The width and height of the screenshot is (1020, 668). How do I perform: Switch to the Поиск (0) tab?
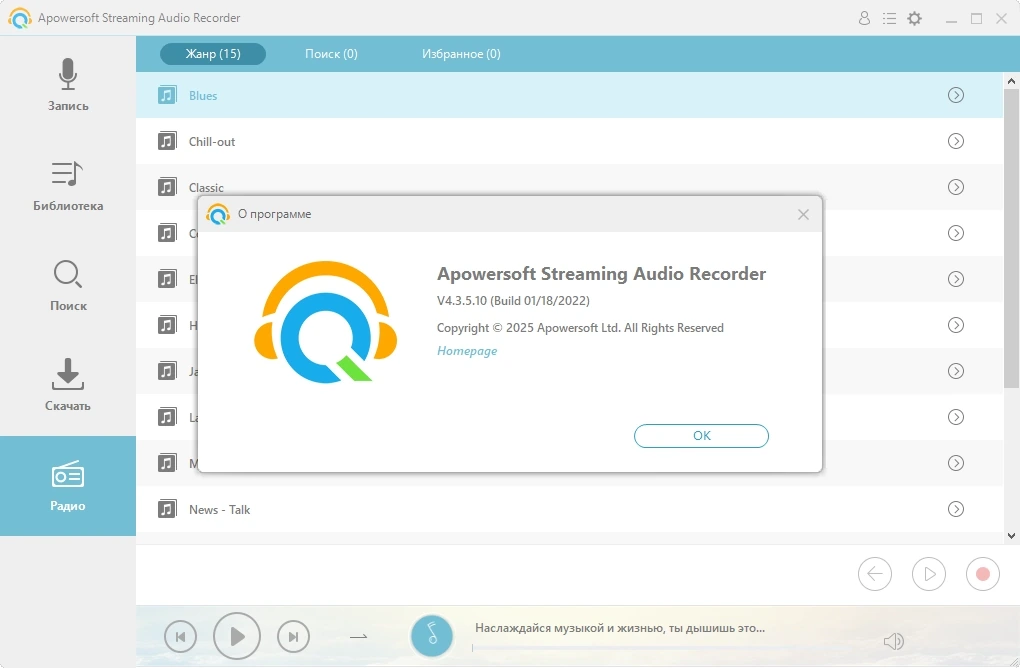pyautogui.click(x=331, y=54)
